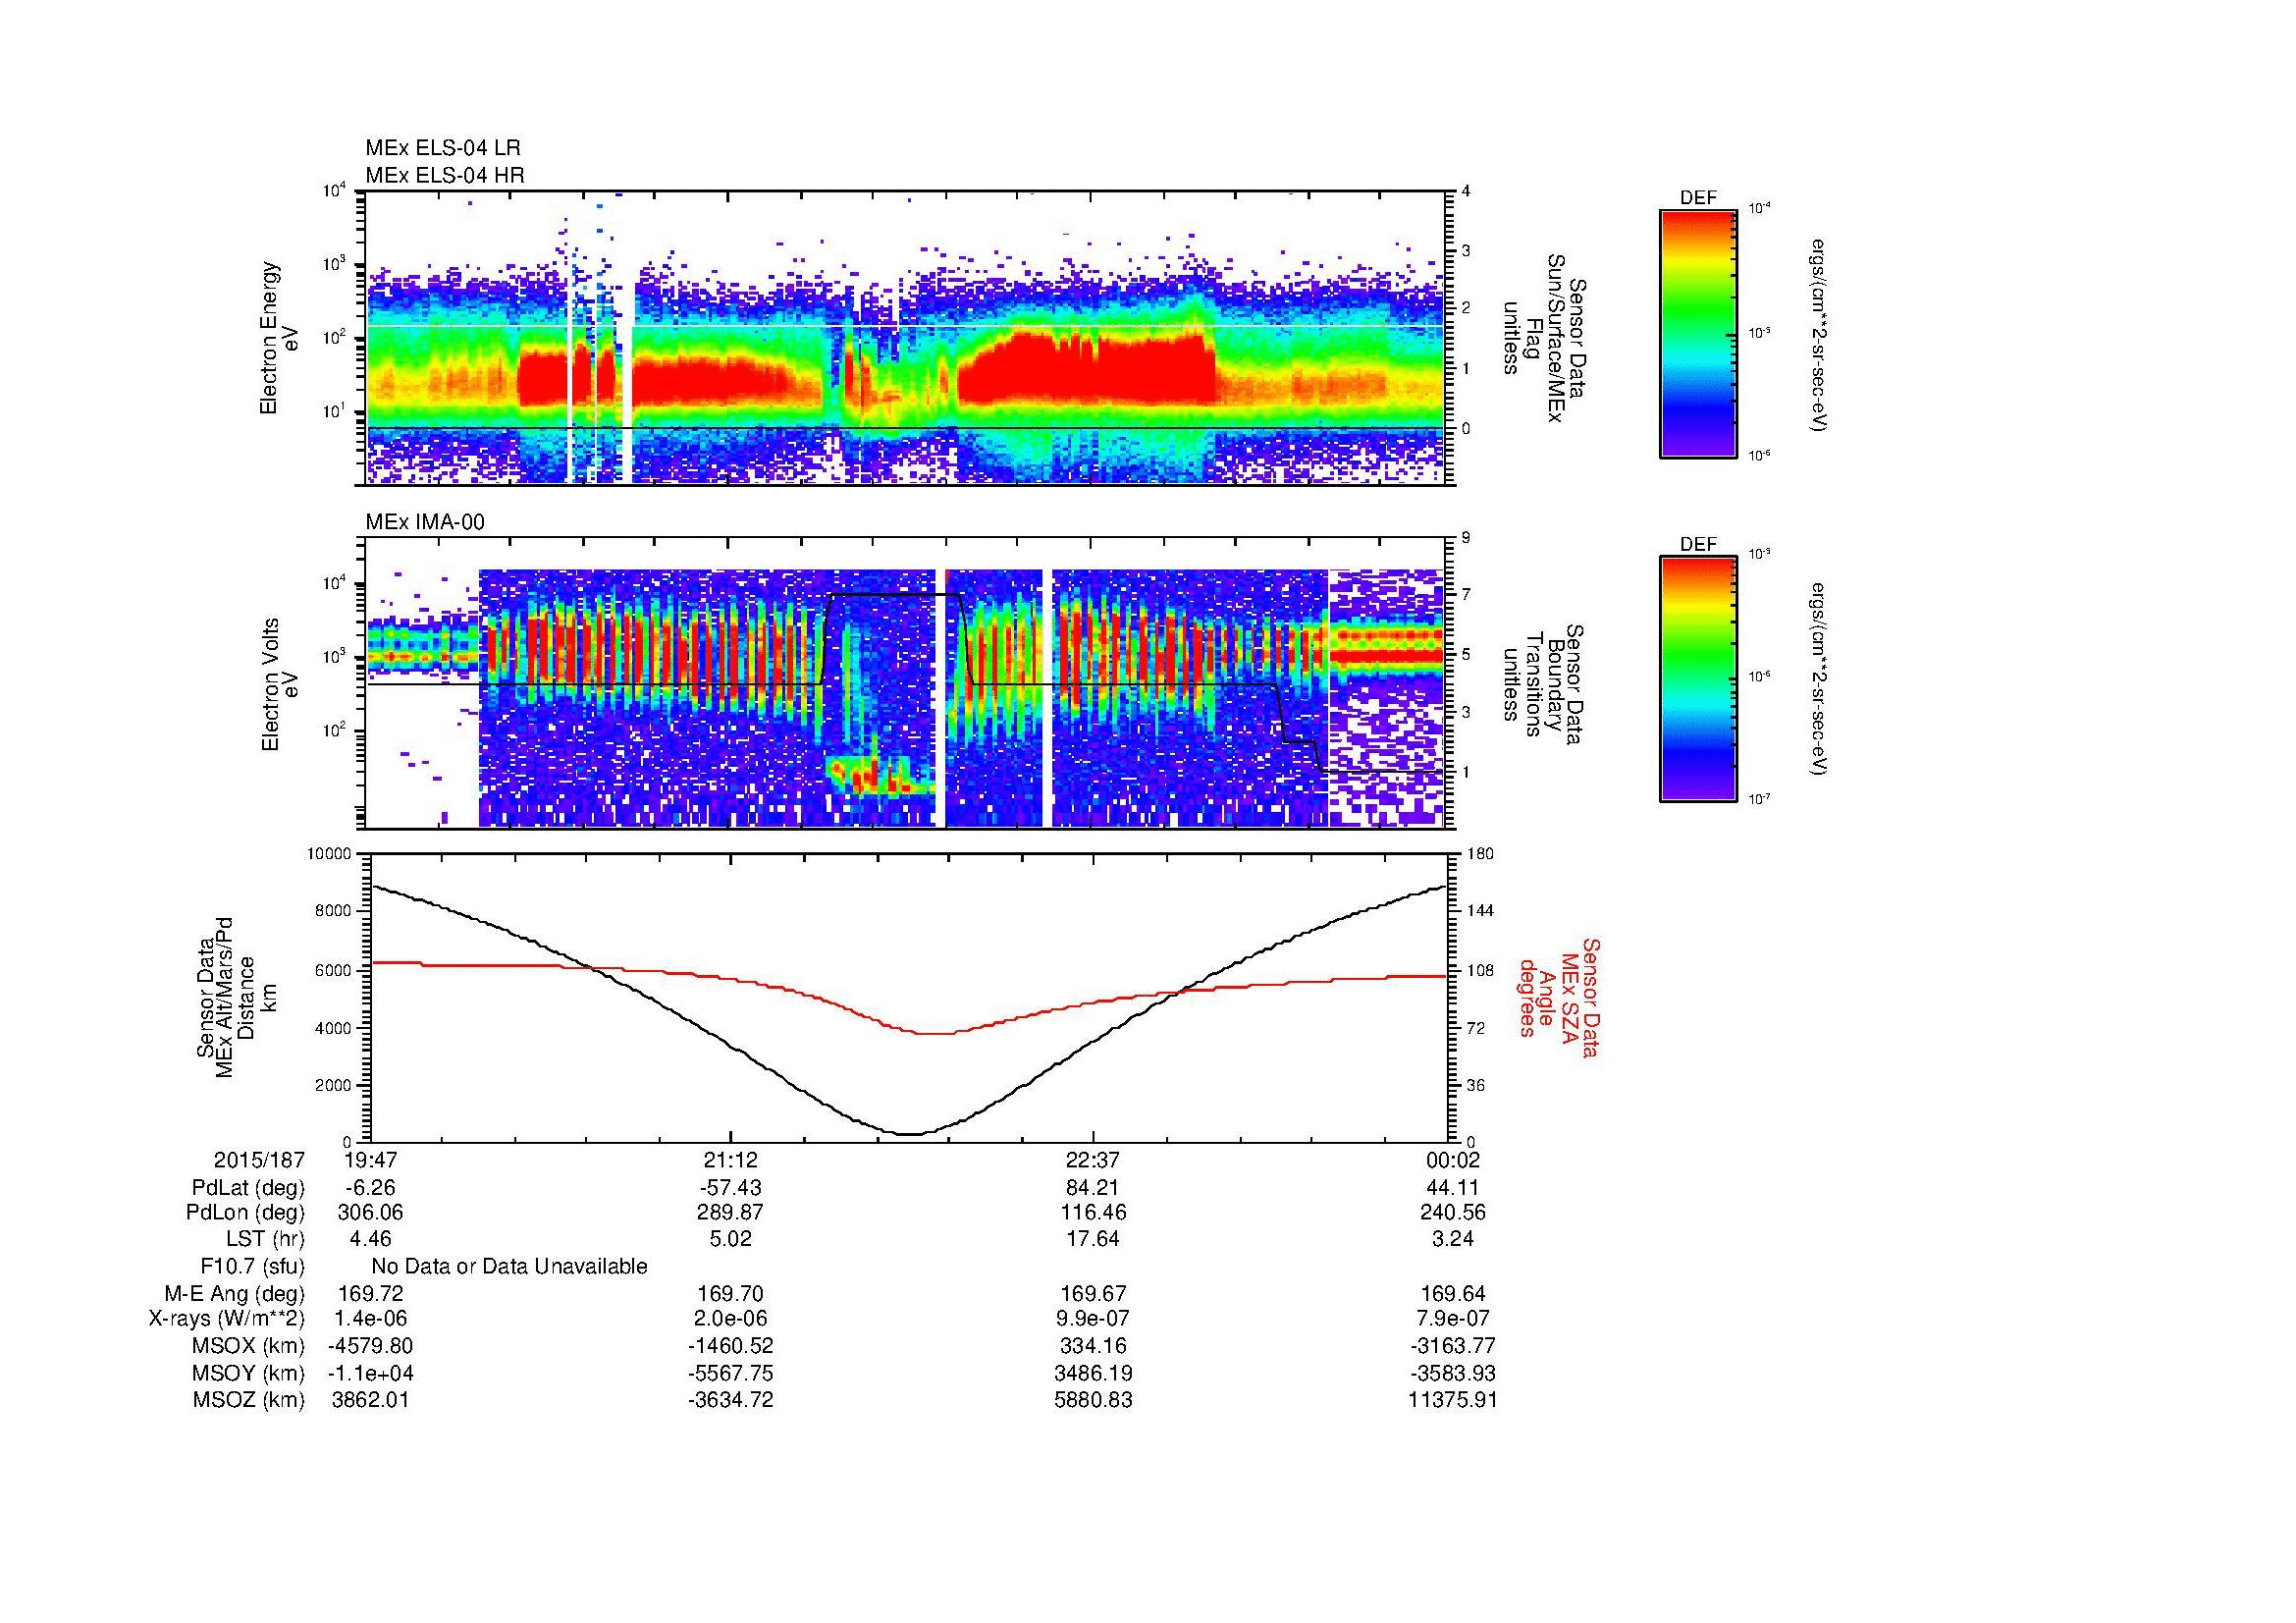Click the PdLat value '84.21'
This screenshot has height=1623, width=2296.
(1093, 1188)
